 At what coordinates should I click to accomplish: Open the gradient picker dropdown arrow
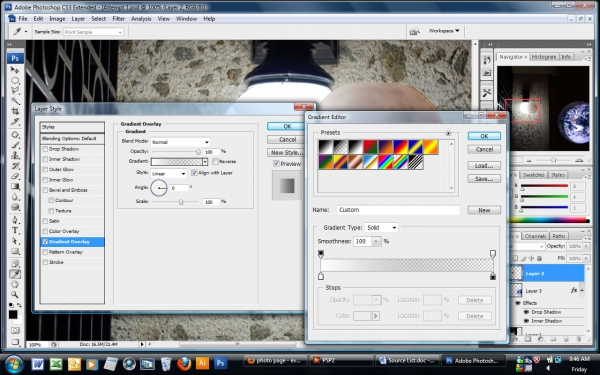pyautogui.click(x=205, y=162)
